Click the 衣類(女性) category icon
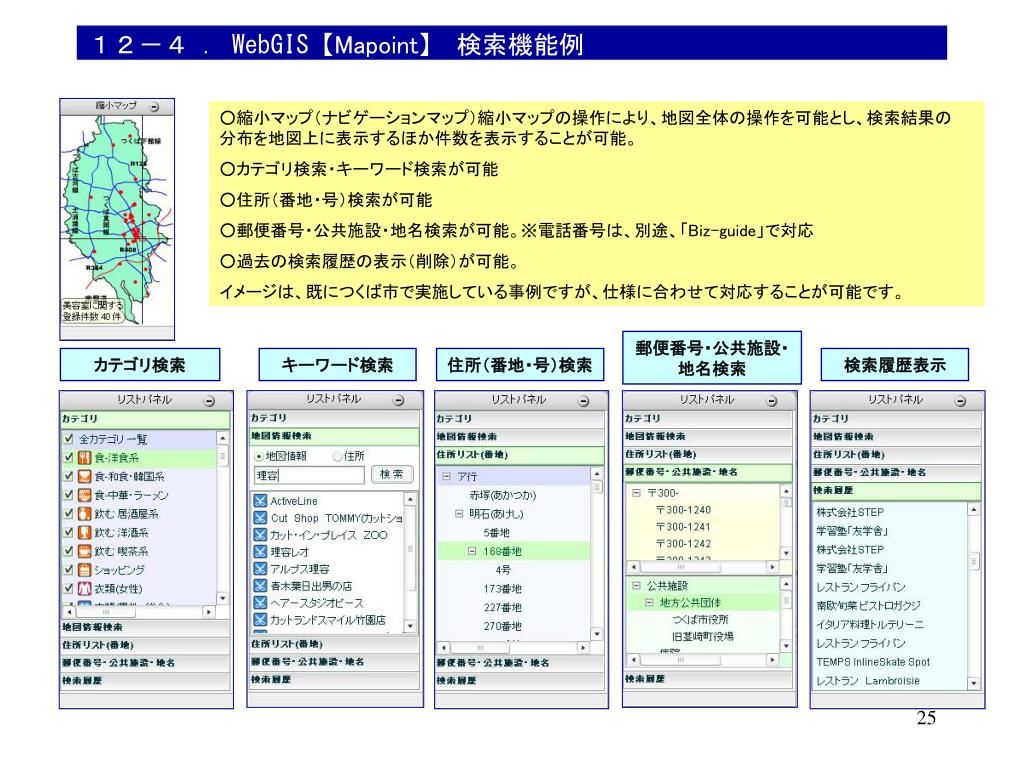Viewport: 1024px width, 768px height. coord(84,588)
